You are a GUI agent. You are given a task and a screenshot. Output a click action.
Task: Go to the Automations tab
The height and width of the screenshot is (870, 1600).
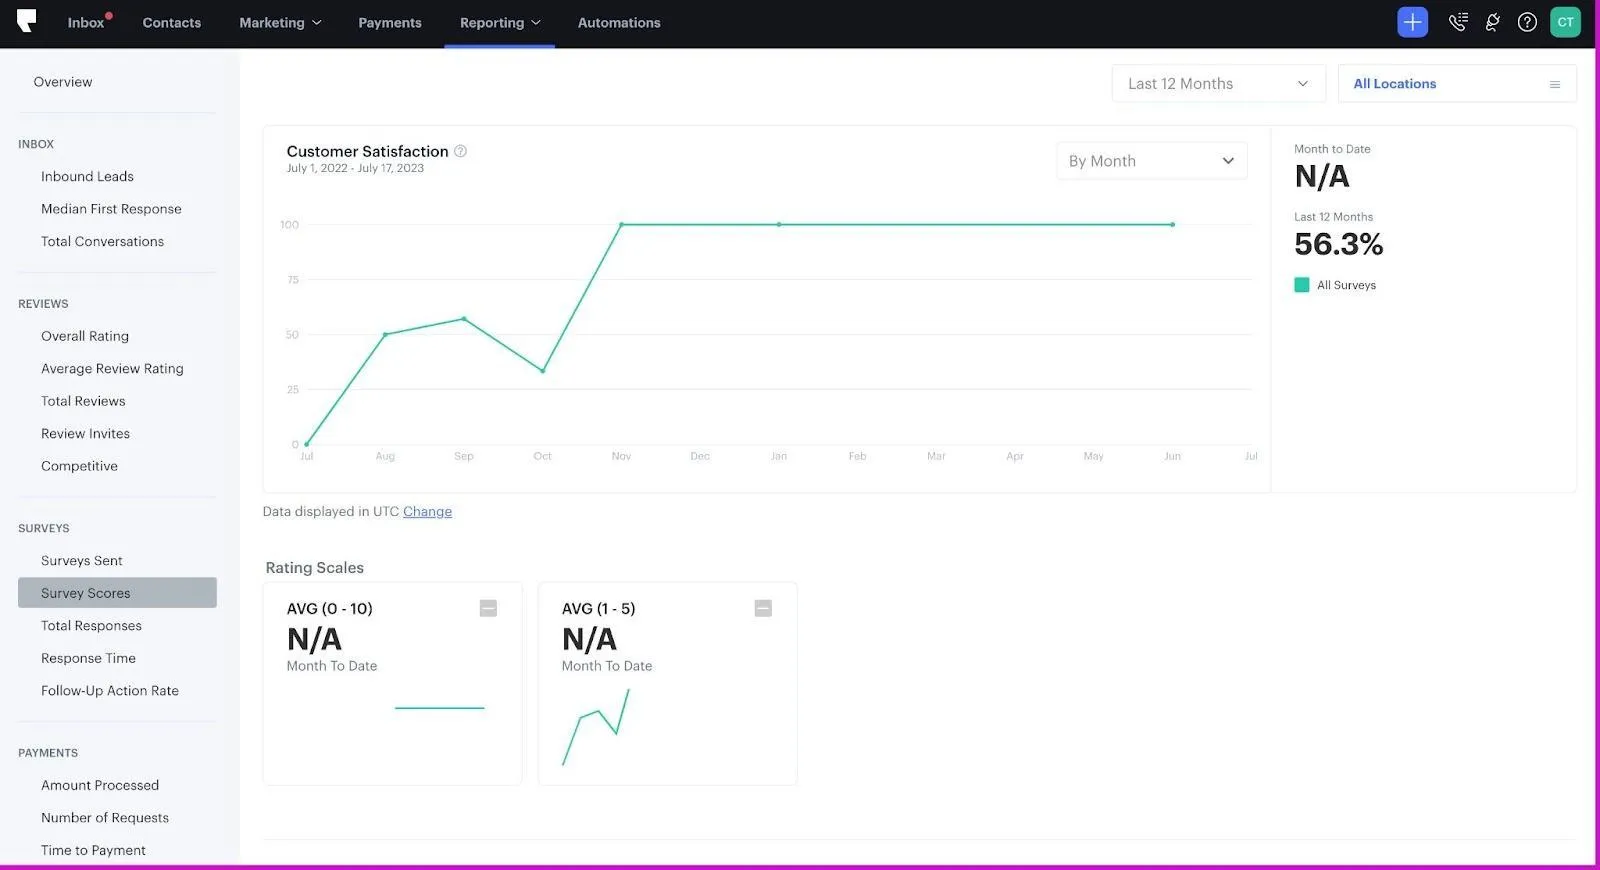pyautogui.click(x=619, y=23)
